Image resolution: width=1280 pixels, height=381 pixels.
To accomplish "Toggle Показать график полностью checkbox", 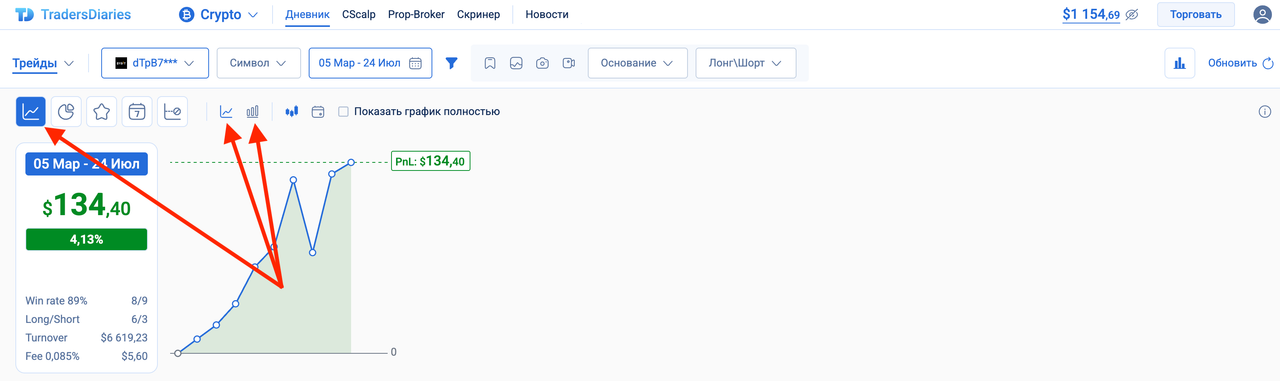I will (x=344, y=112).
